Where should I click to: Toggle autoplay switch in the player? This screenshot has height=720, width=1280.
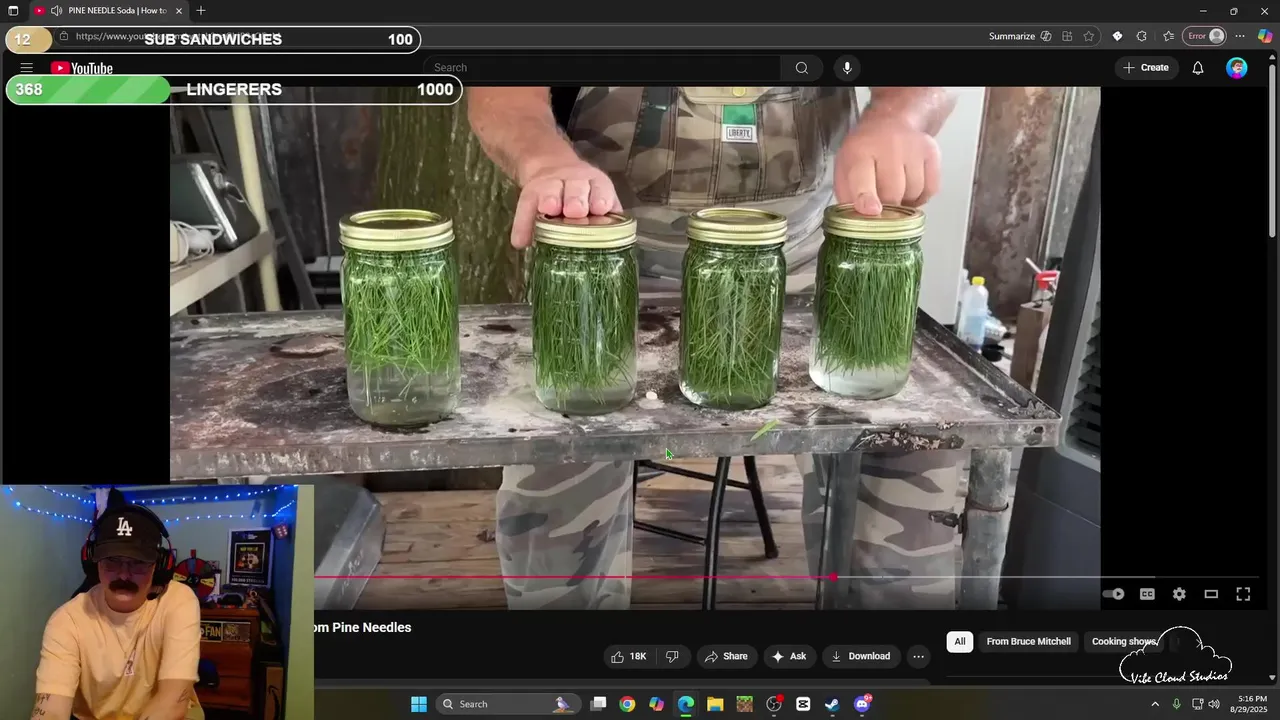(x=1114, y=594)
